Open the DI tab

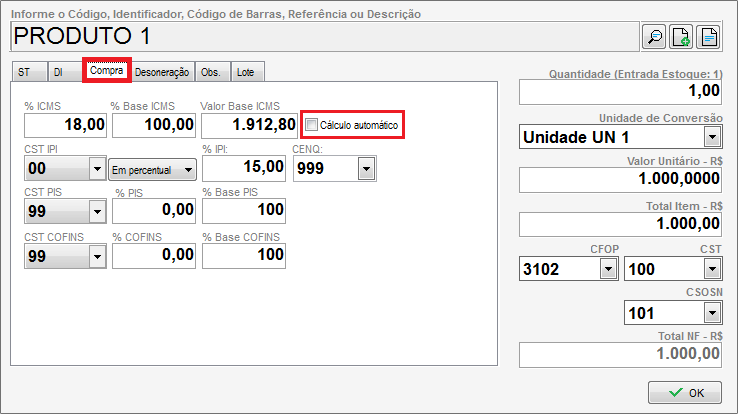click(64, 72)
